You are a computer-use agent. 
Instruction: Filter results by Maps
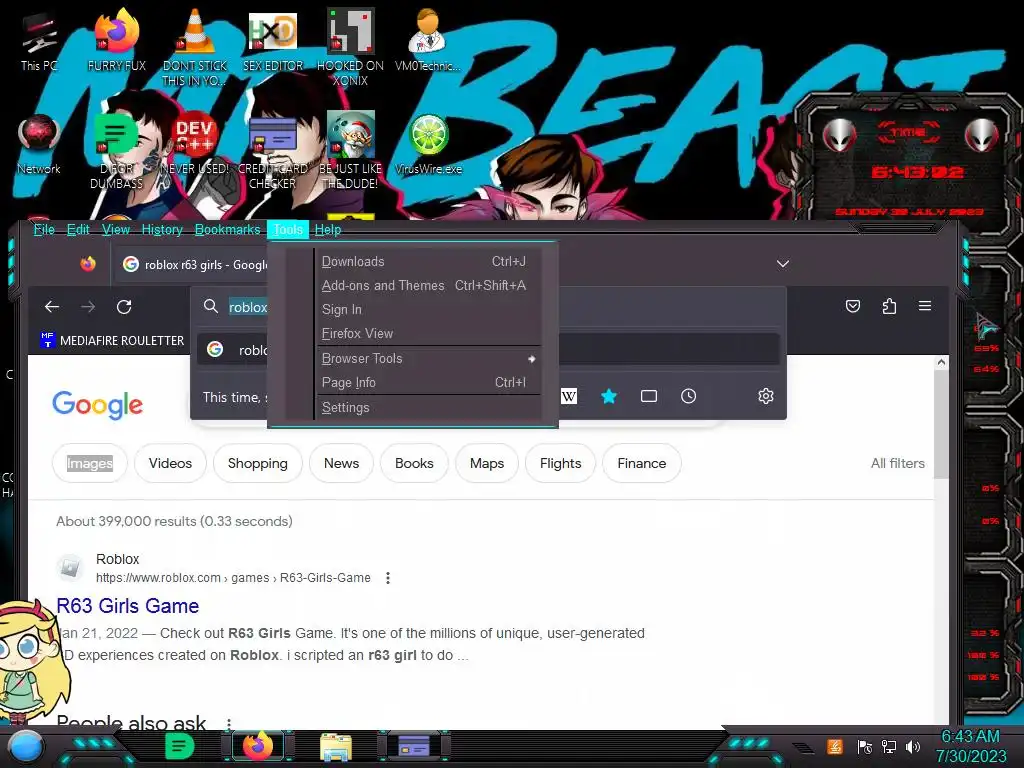487,463
